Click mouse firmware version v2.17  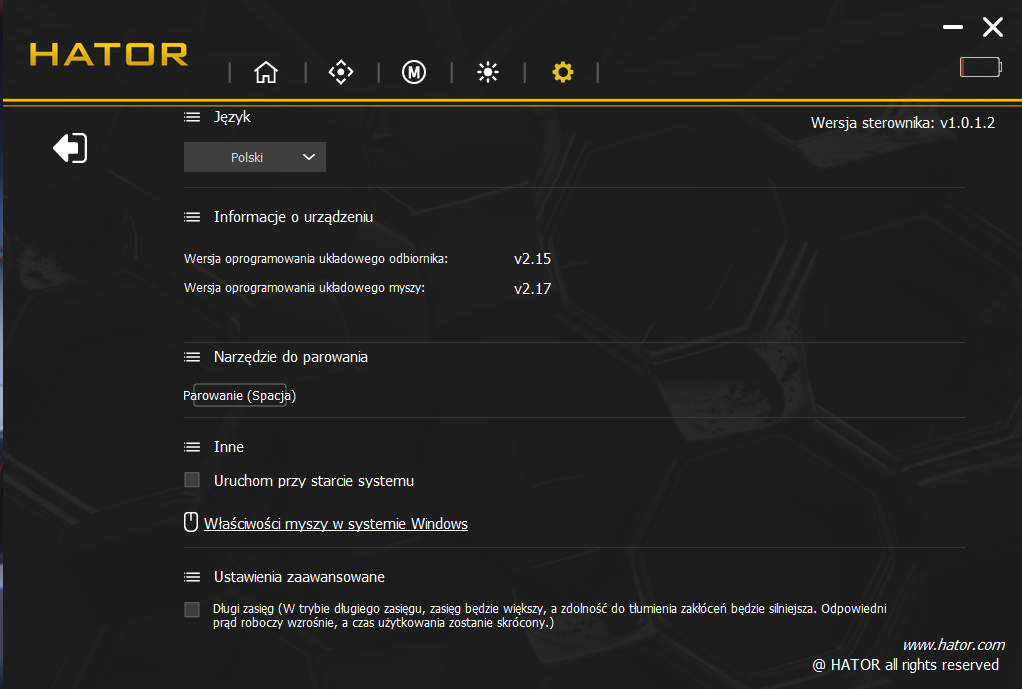click(x=533, y=289)
